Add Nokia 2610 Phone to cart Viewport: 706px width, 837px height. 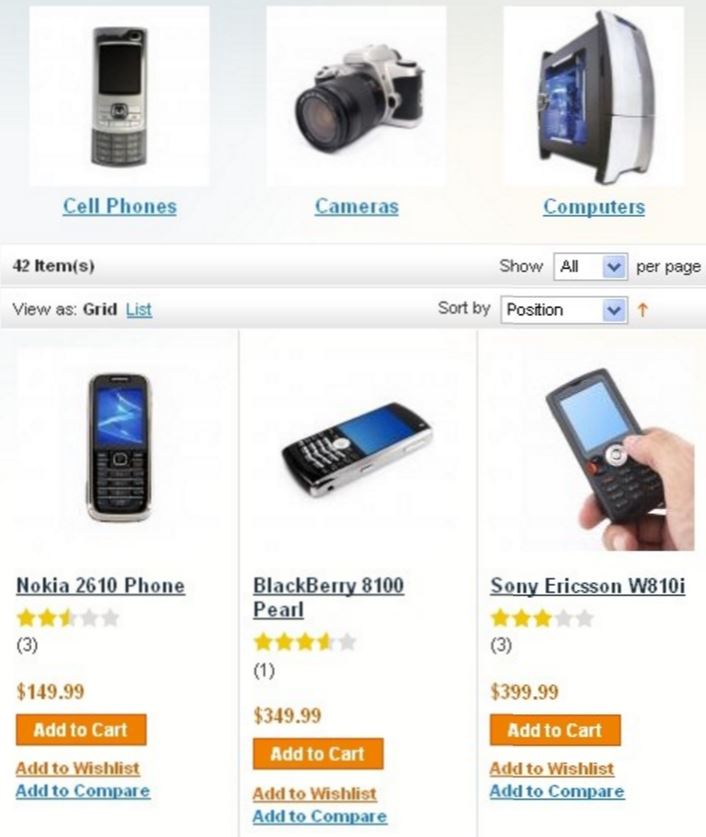click(81, 730)
